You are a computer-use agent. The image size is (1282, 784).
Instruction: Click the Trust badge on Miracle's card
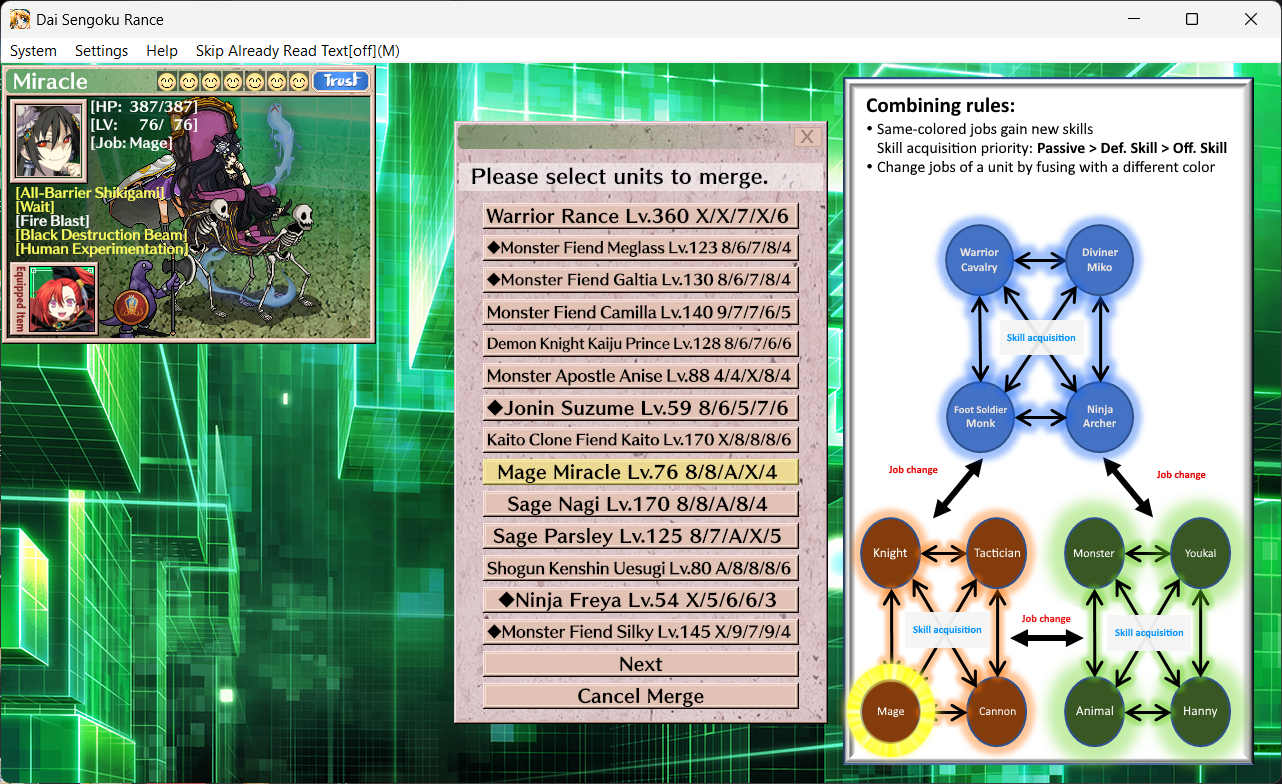point(340,81)
